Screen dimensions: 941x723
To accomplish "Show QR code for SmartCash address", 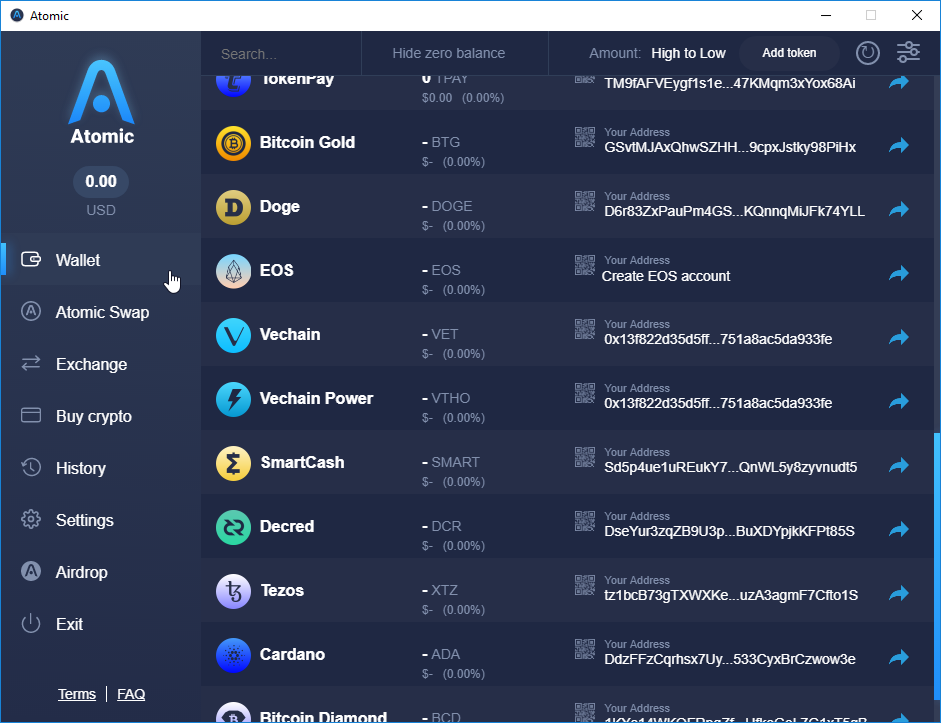I will (585, 457).
